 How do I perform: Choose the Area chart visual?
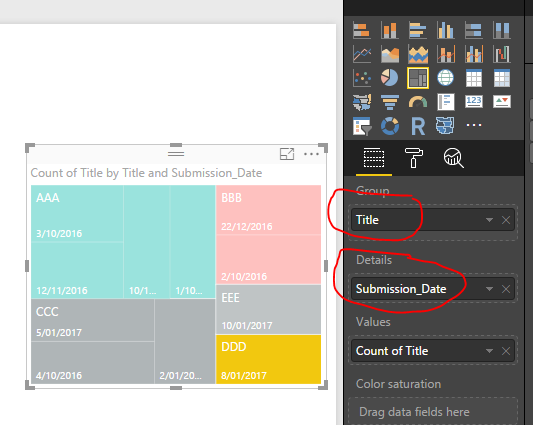(390, 54)
